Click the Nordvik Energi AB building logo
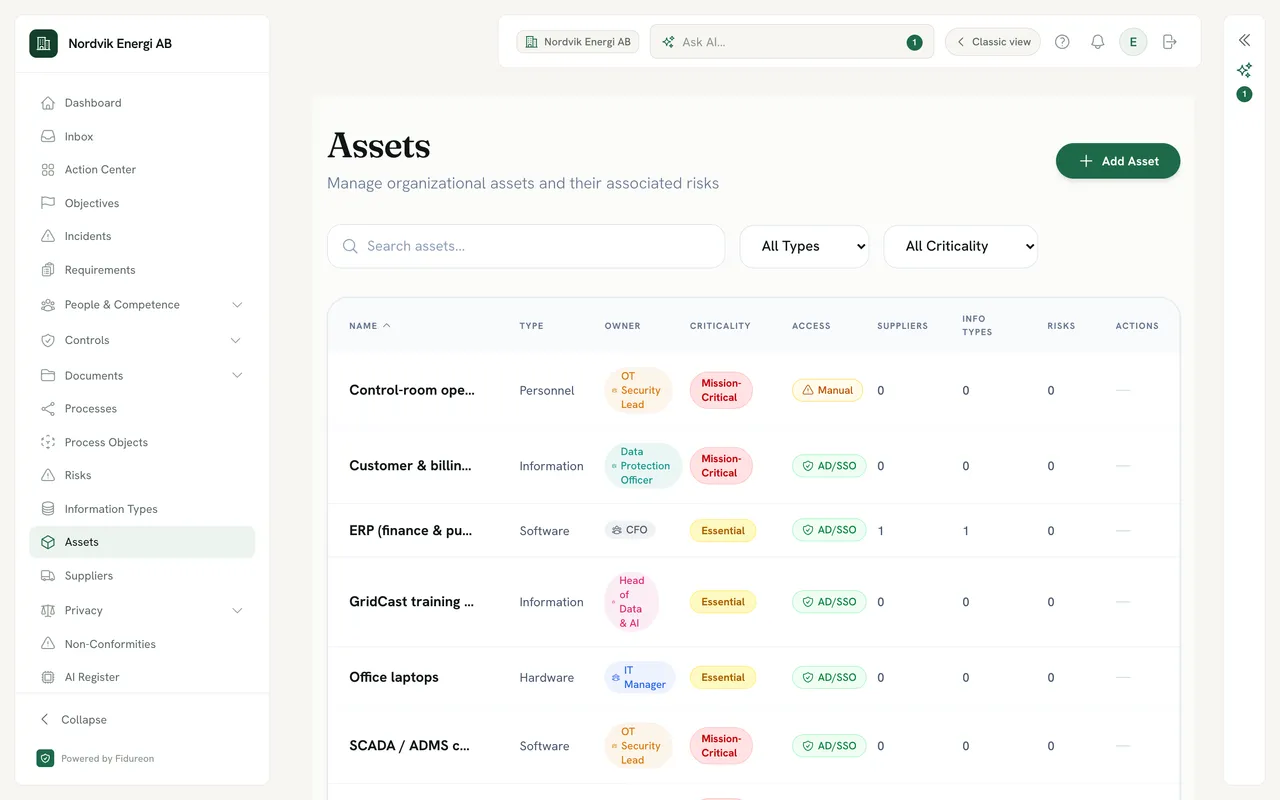 coord(43,43)
